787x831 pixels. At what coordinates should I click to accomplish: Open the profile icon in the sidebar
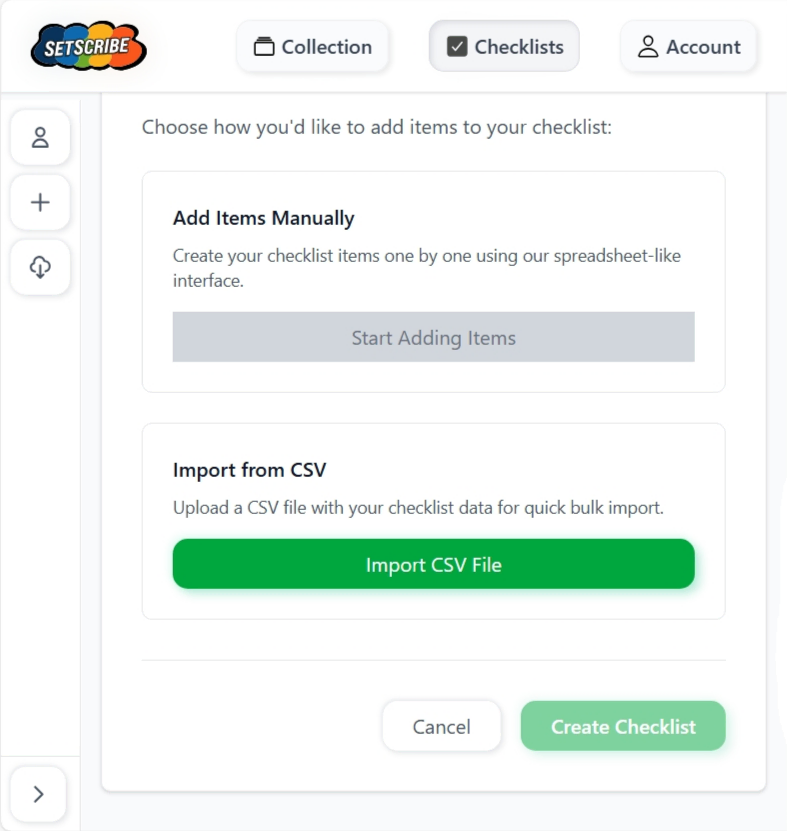(40, 138)
